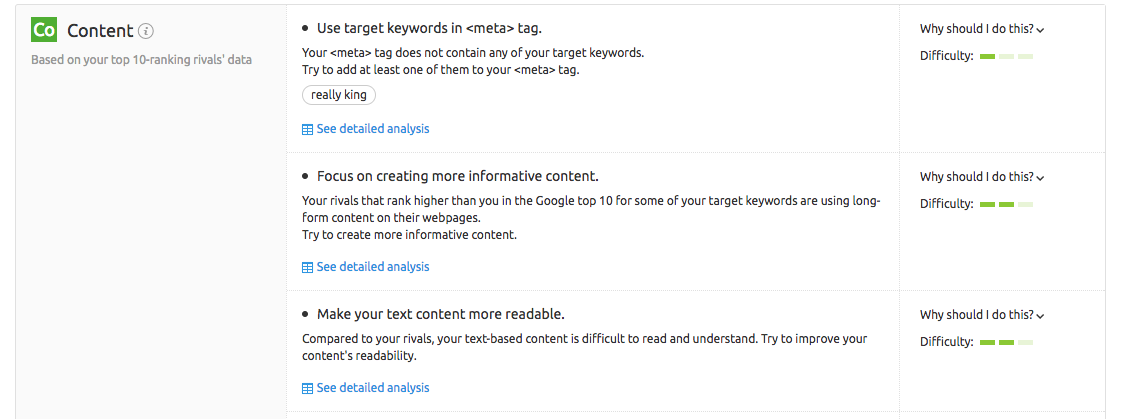
Task: Click chevron arrow next to first 'Why should I do this?'
Action: 1041,31
